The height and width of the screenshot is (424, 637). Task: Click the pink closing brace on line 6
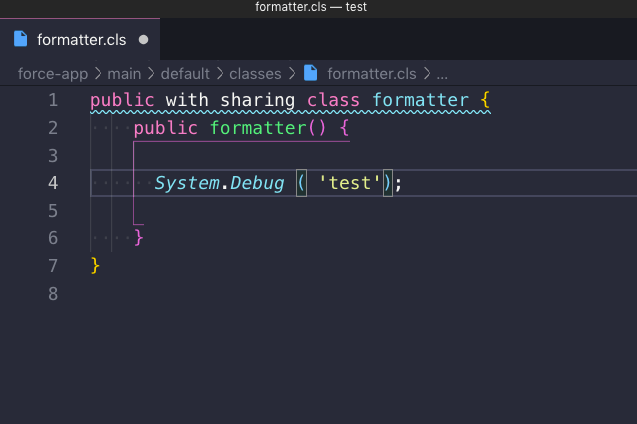click(139, 238)
